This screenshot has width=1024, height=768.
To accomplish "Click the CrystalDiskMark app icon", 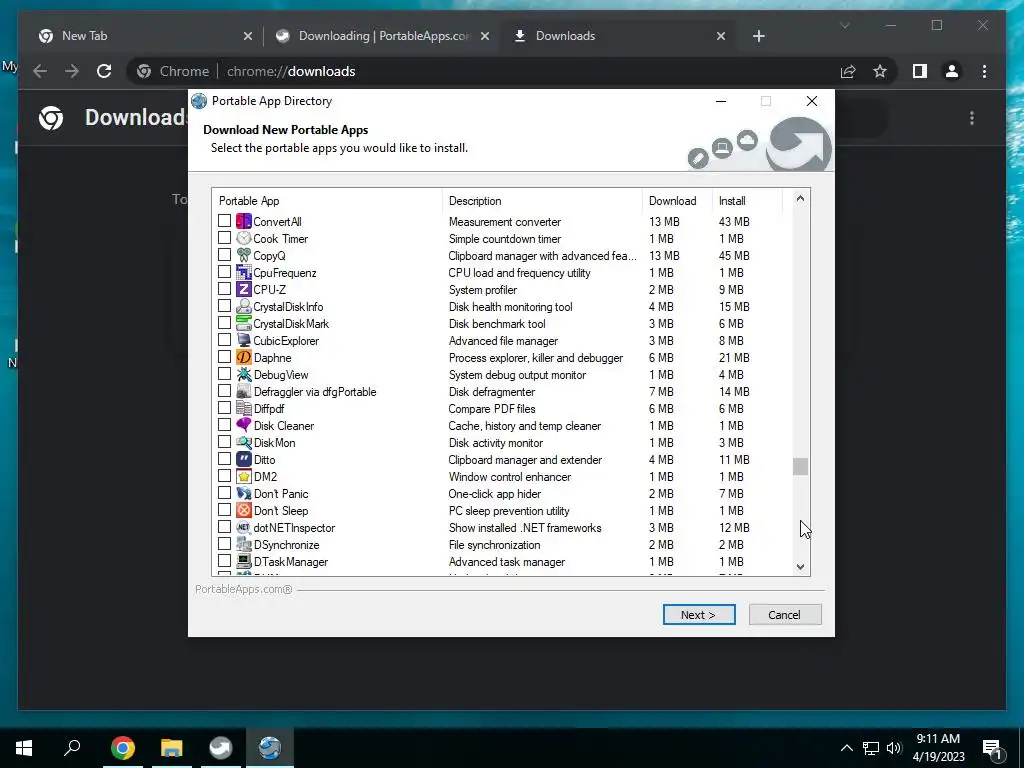I will [x=244, y=323].
